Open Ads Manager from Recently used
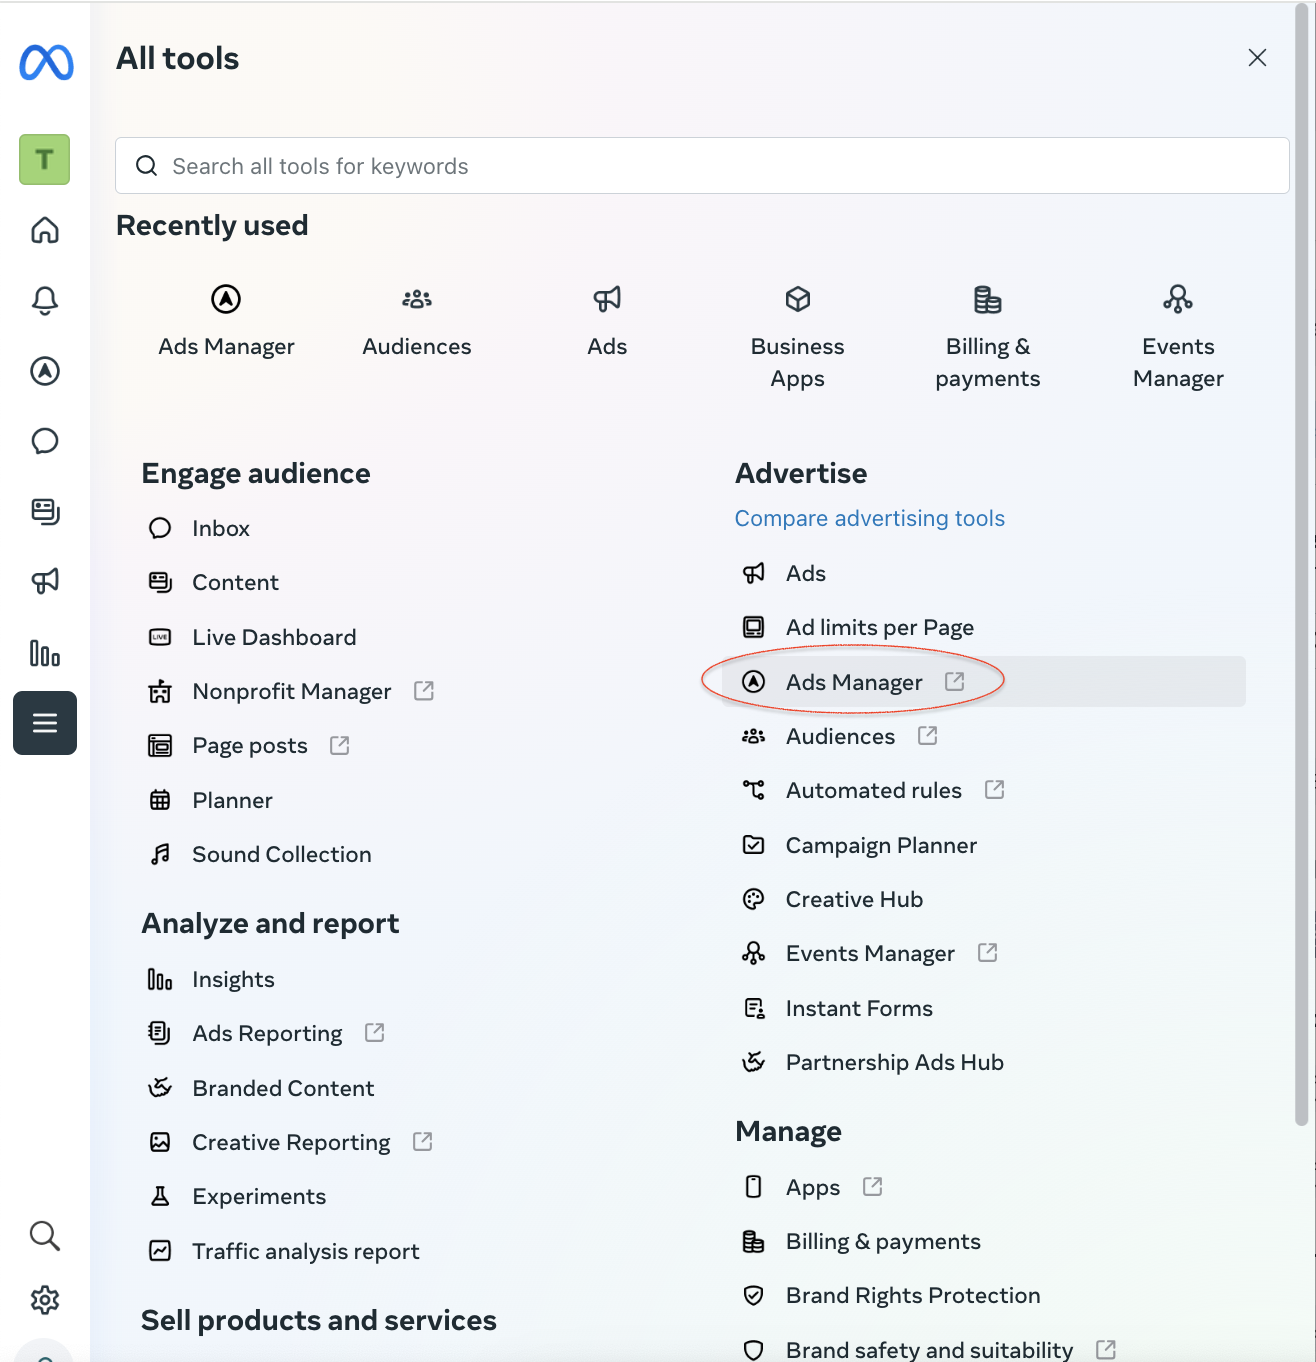Viewport: 1316px width, 1362px height. pyautogui.click(x=226, y=321)
